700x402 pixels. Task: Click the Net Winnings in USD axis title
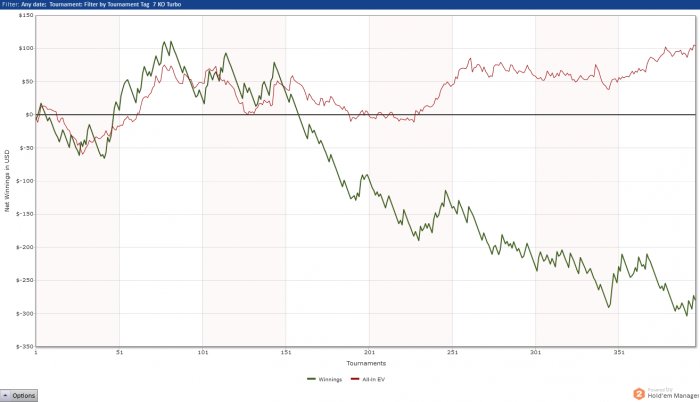(x=7, y=181)
